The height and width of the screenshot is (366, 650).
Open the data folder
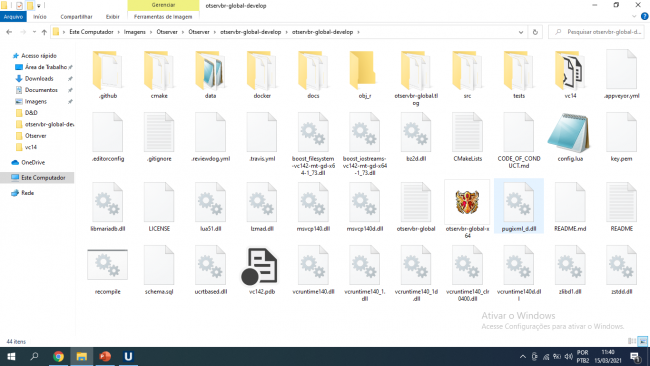[x=211, y=75]
